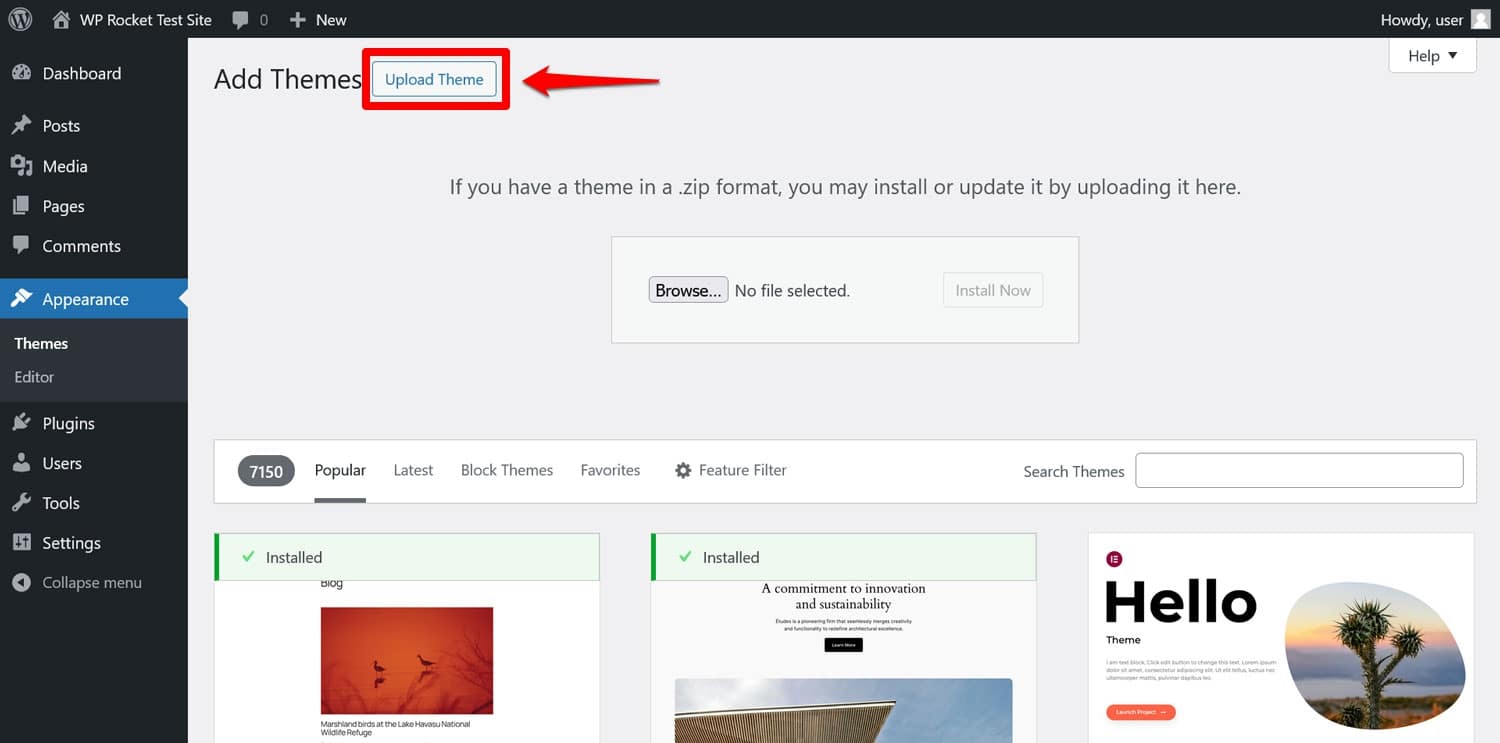Click the Search Themes input field
This screenshot has height=743, width=1500.
pos(1299,470)
